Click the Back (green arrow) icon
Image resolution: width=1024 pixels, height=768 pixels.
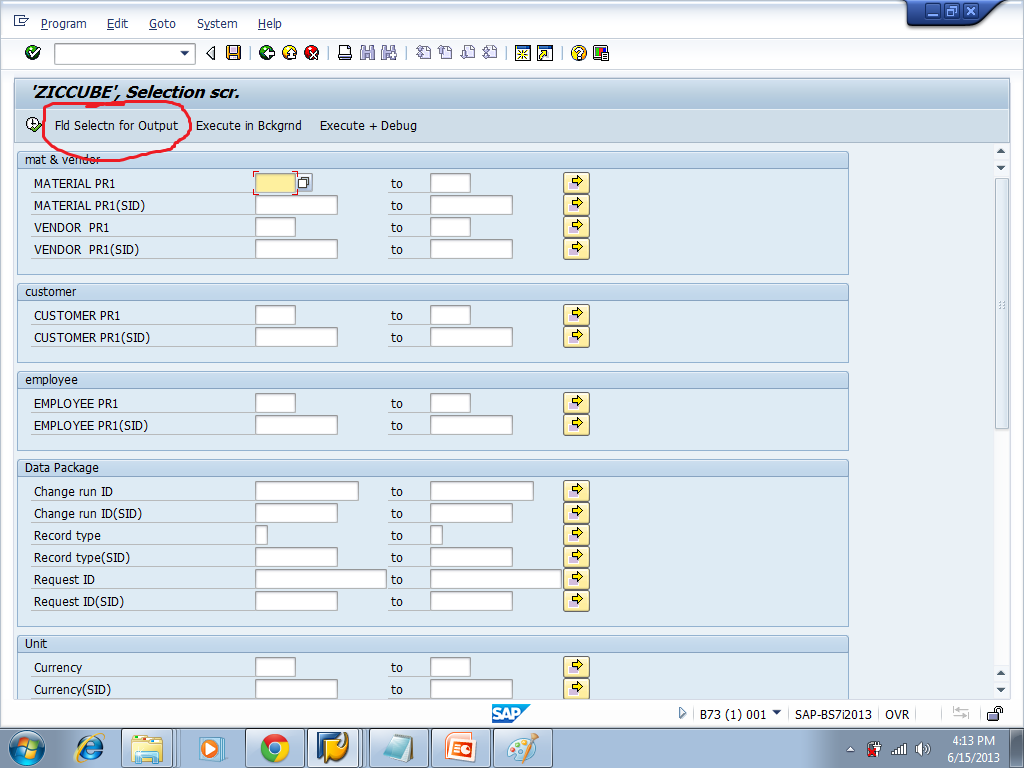pos(266,53)
